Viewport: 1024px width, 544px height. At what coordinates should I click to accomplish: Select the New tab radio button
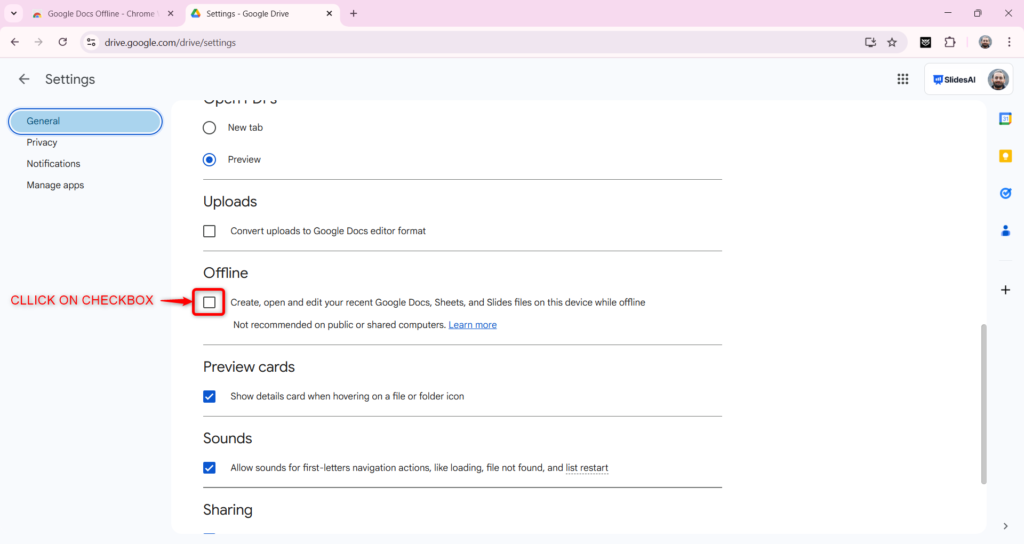coord(209,128)
